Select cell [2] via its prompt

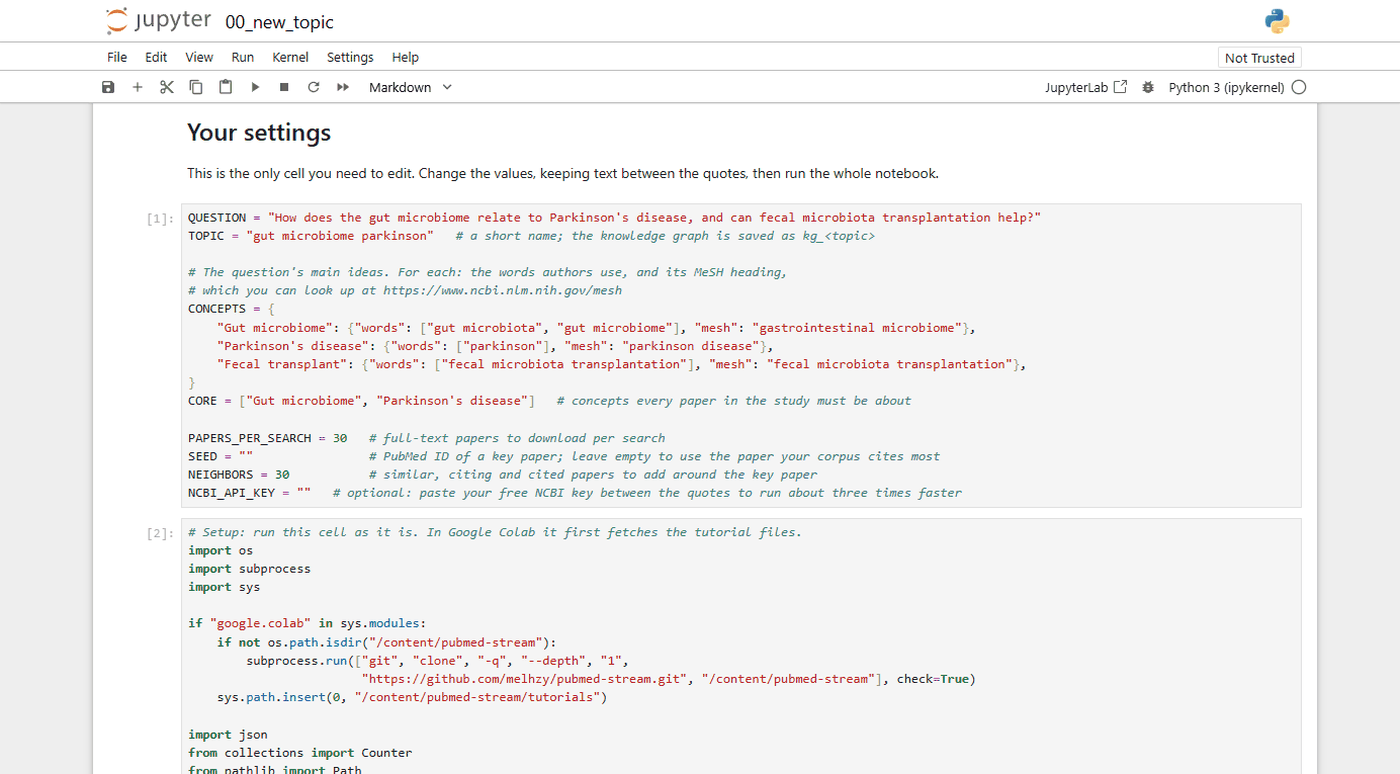click(161, 533)
